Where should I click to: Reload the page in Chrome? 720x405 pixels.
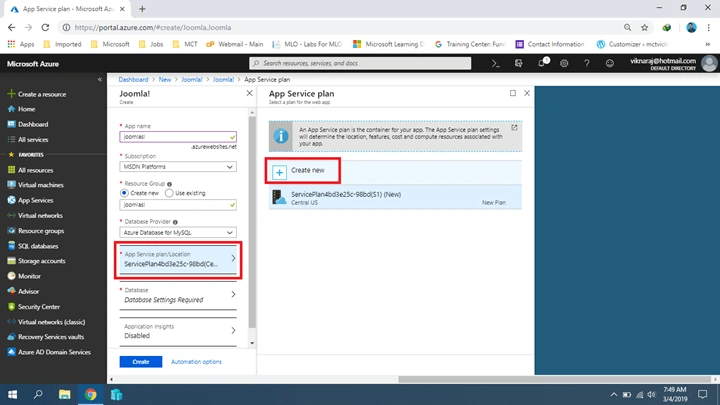[x=45, y=28]
